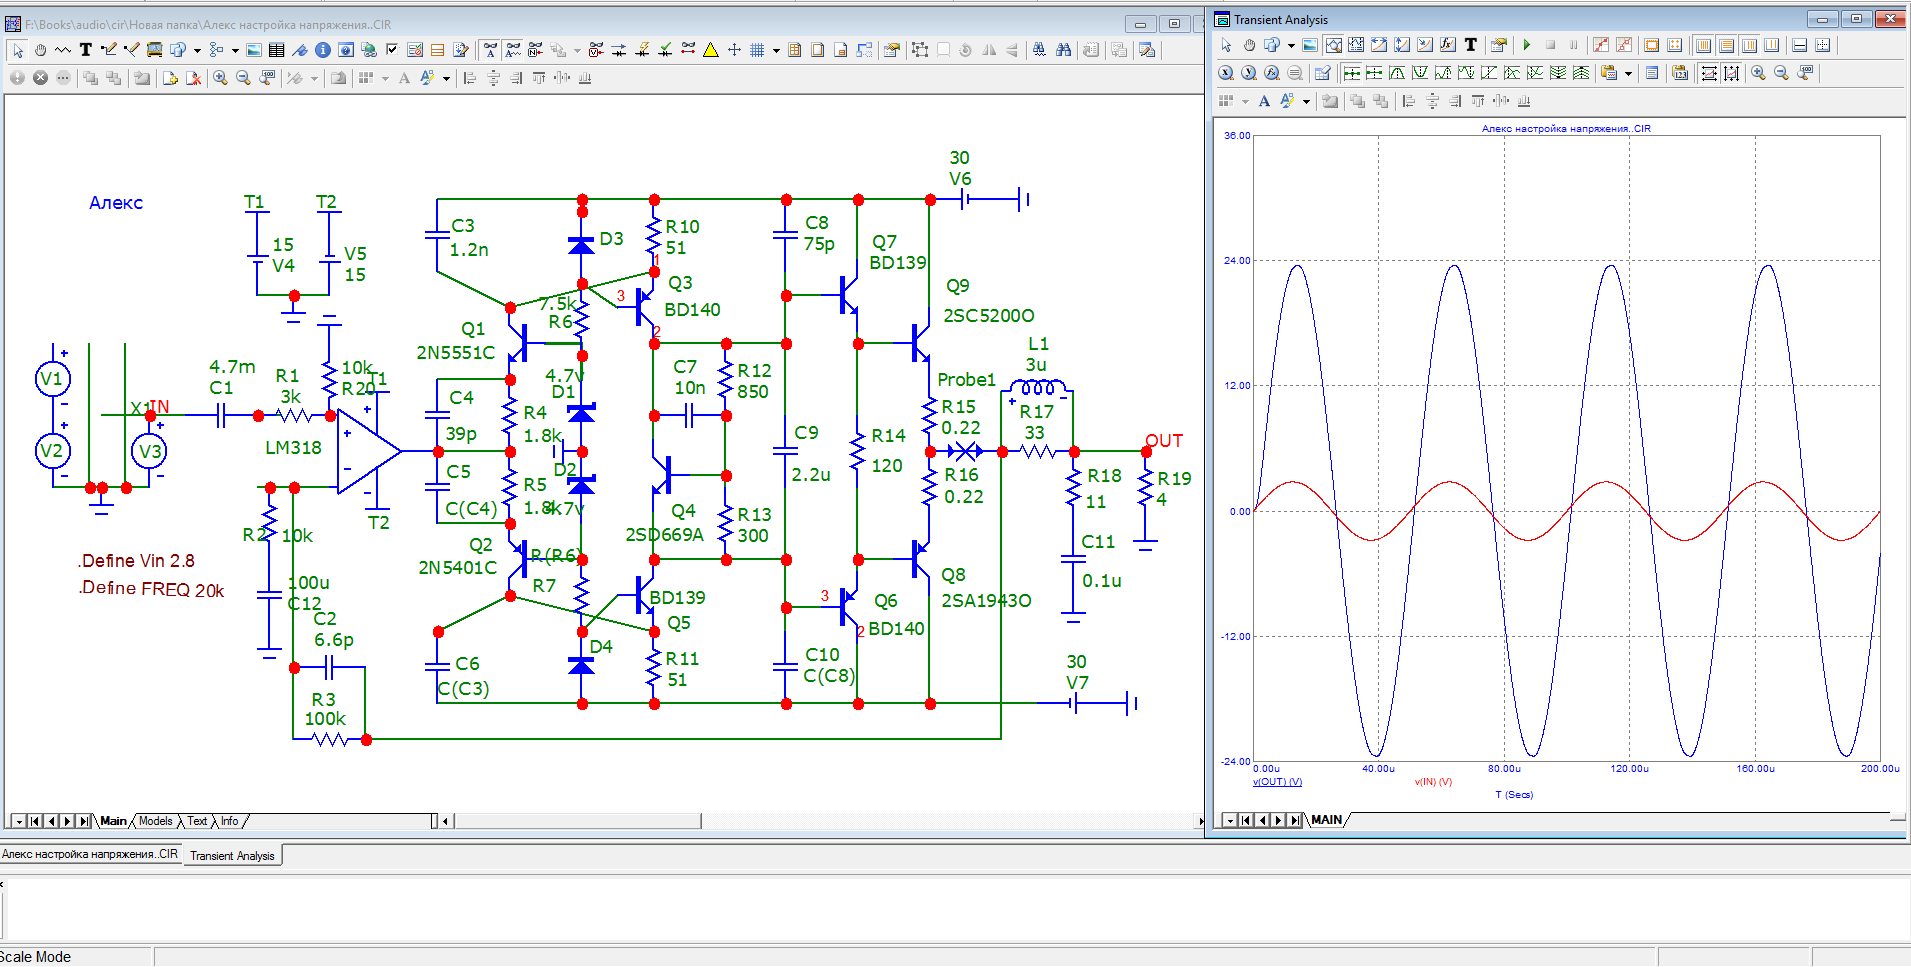The height and width of the screenshot is (967, 1911).
Task: Select the pan hand tool in schematic toolbar
Action: [x=40, y=50]
